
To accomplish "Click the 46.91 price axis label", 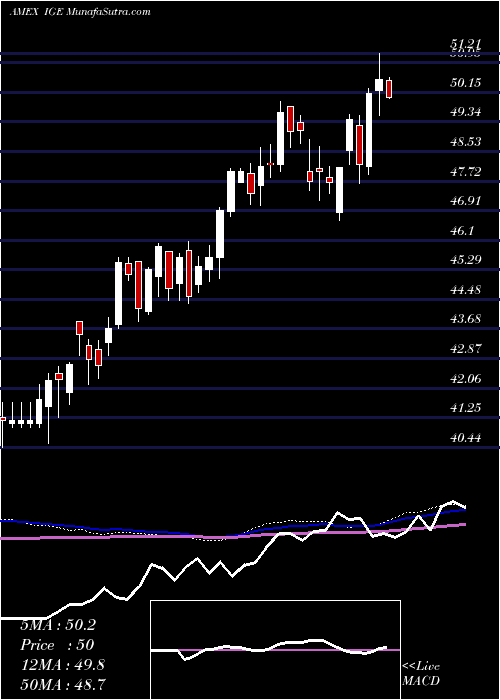I will pyautogui.click(x=466, y=200).
